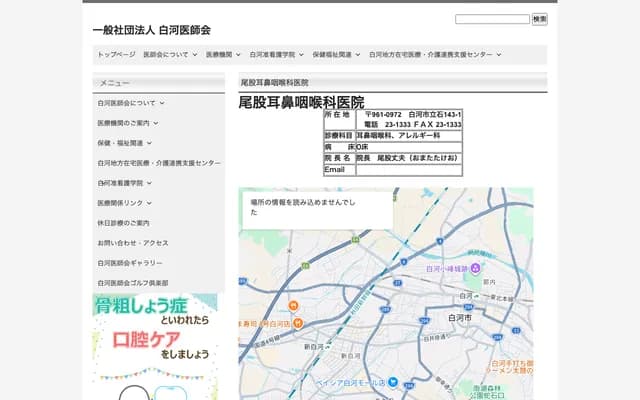Open 保健福祉関連 top navigation menu
Image resolution: width=640 pixels, height=400 pixels.
[x=336, y=55]
